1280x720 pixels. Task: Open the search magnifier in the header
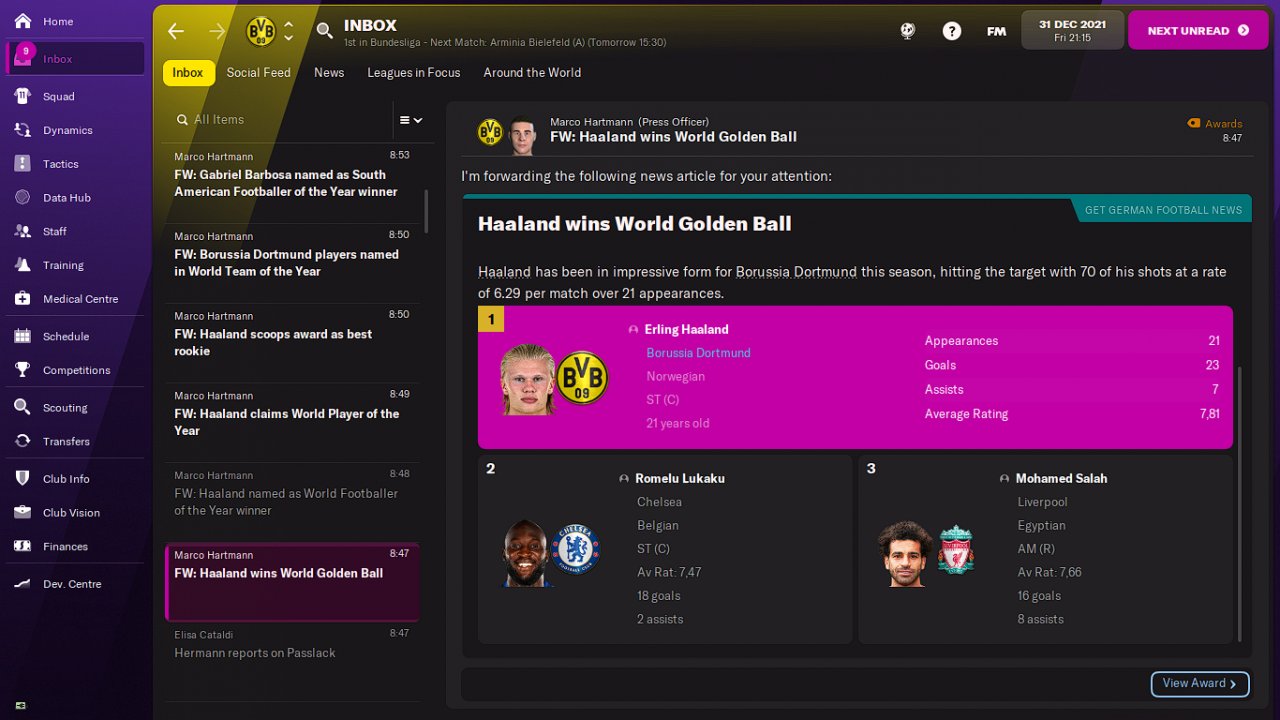(324, 31)
